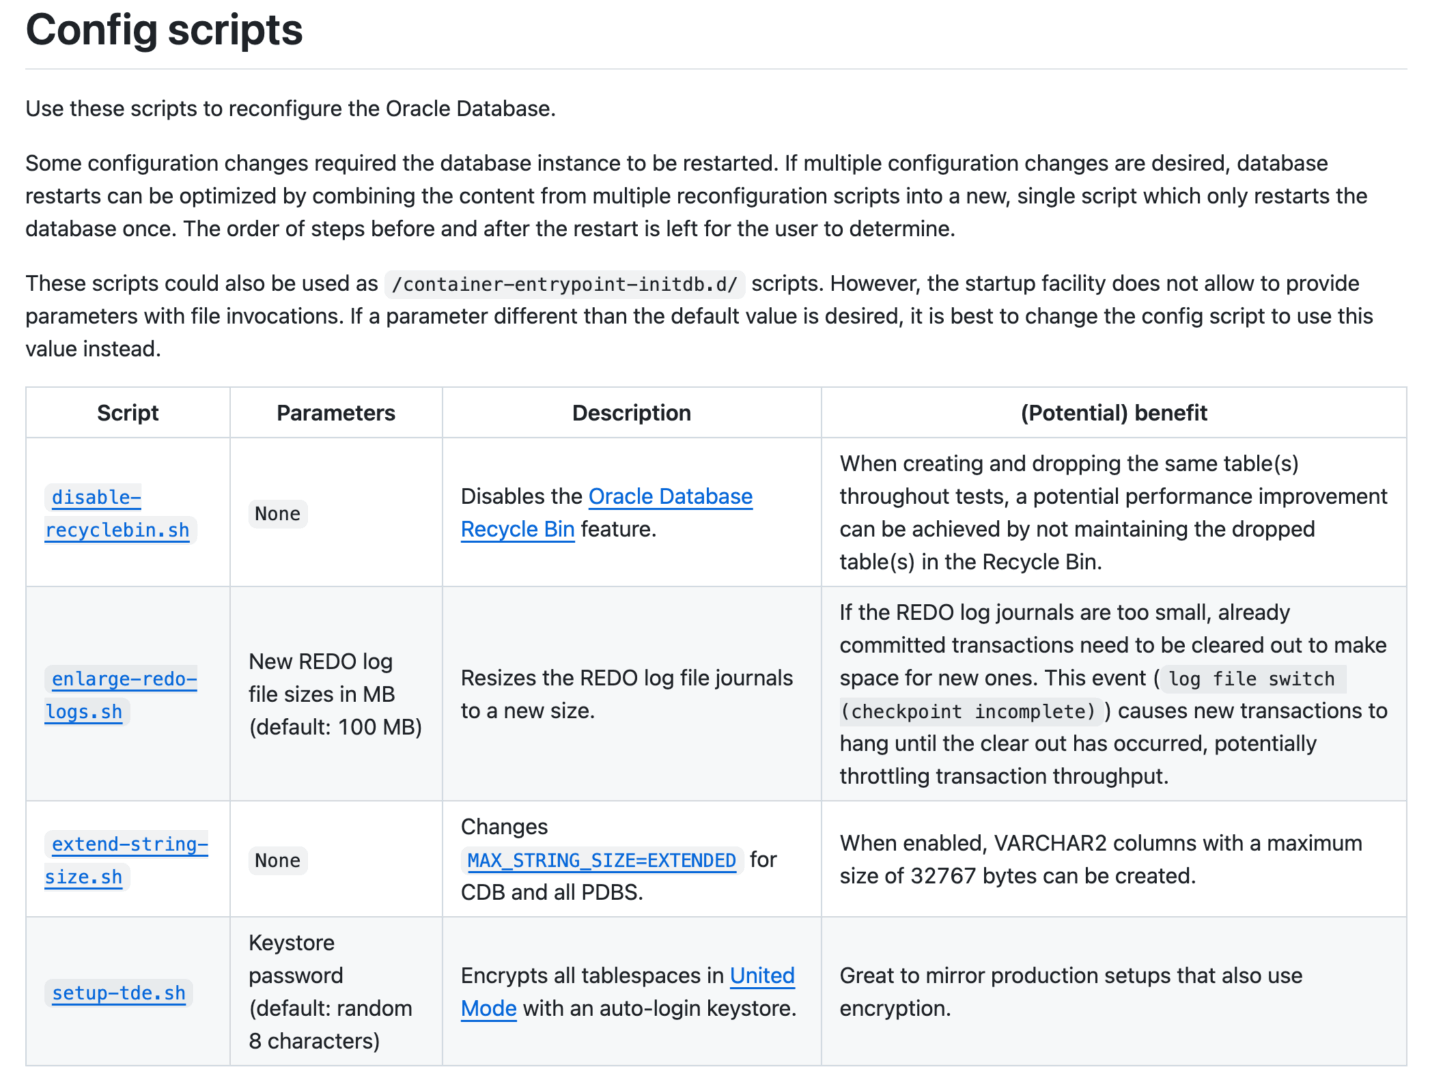Click the VARCHAR2 columns benefit text
Viewport: 1430px width, 1080px height.
tap(1100, 860)
